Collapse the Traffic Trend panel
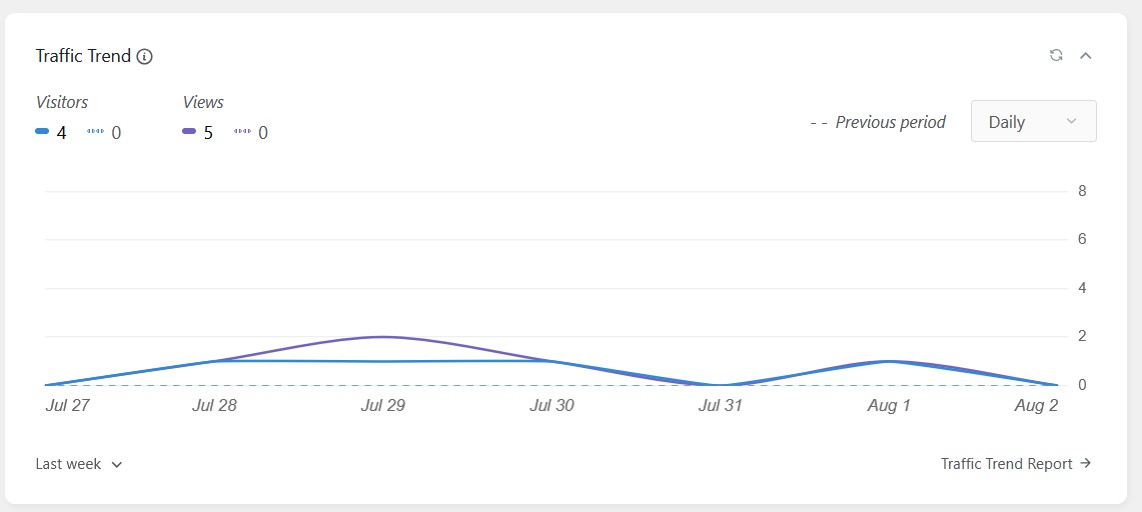The width and height of the screenshot is (1142, 512). [x=1085, y=55]
